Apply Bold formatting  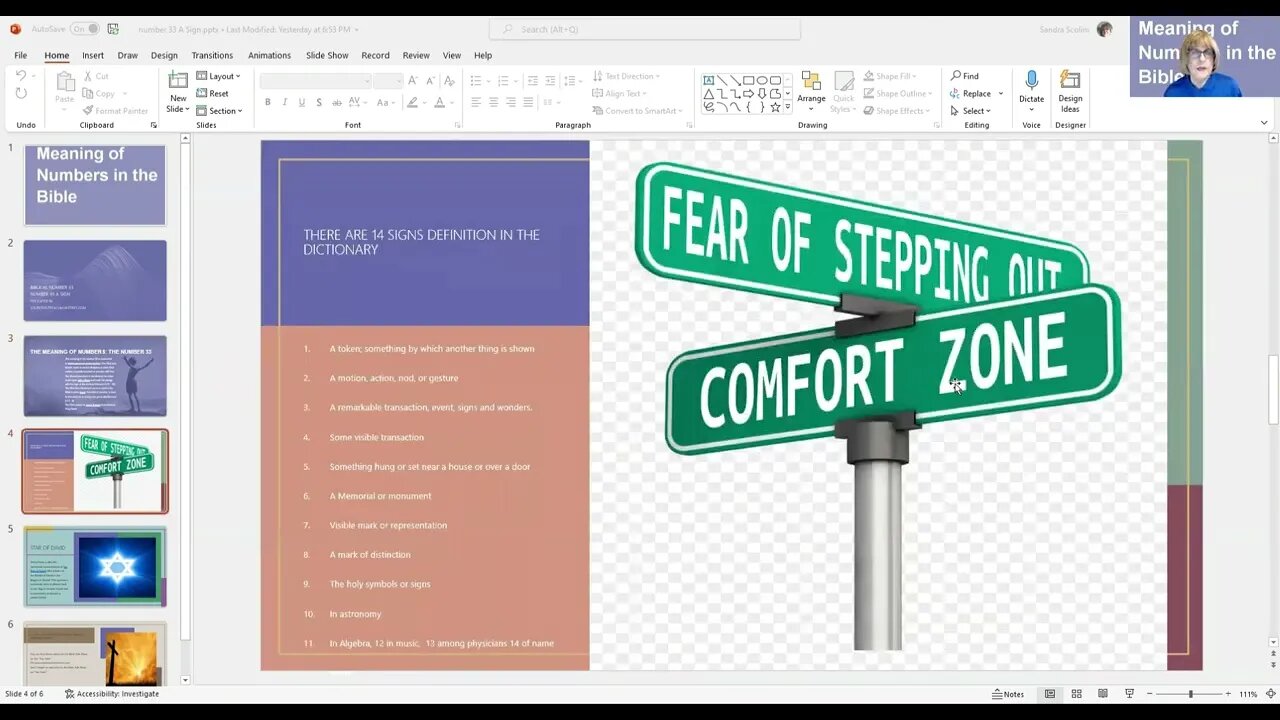[x=267, y=102]
